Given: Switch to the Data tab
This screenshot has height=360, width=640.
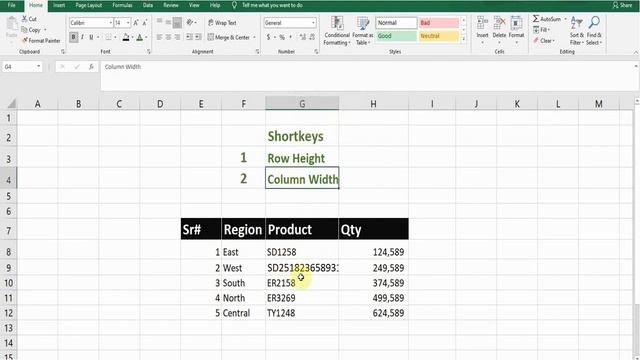Looking at the screenshot, I should [148, 5].
